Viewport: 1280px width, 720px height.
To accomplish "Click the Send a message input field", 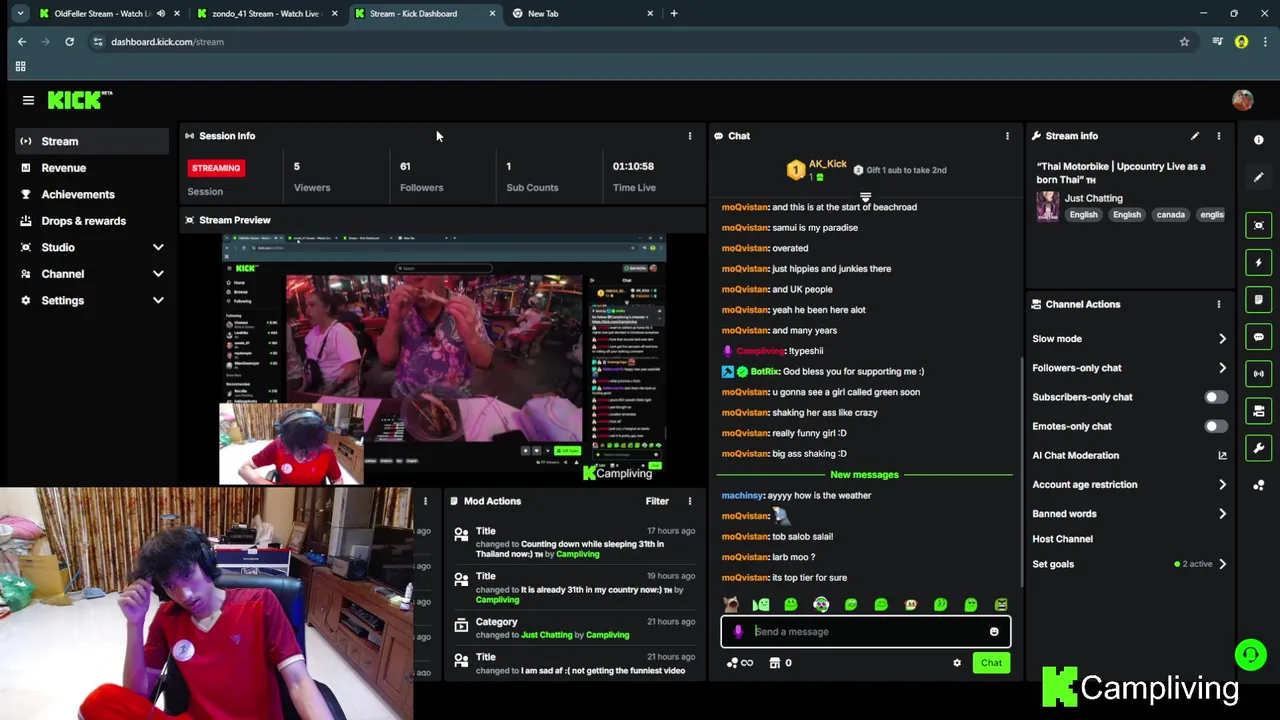I will point(866,632).
